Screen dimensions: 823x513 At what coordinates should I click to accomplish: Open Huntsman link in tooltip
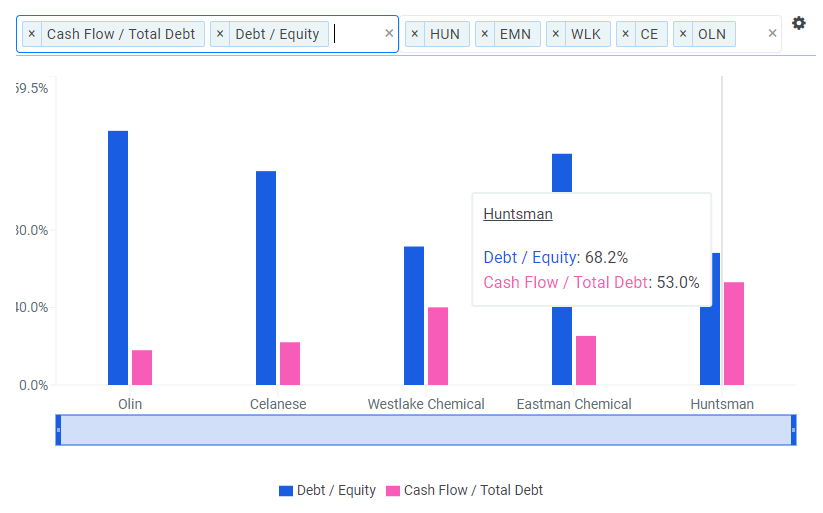click(518, 214)
